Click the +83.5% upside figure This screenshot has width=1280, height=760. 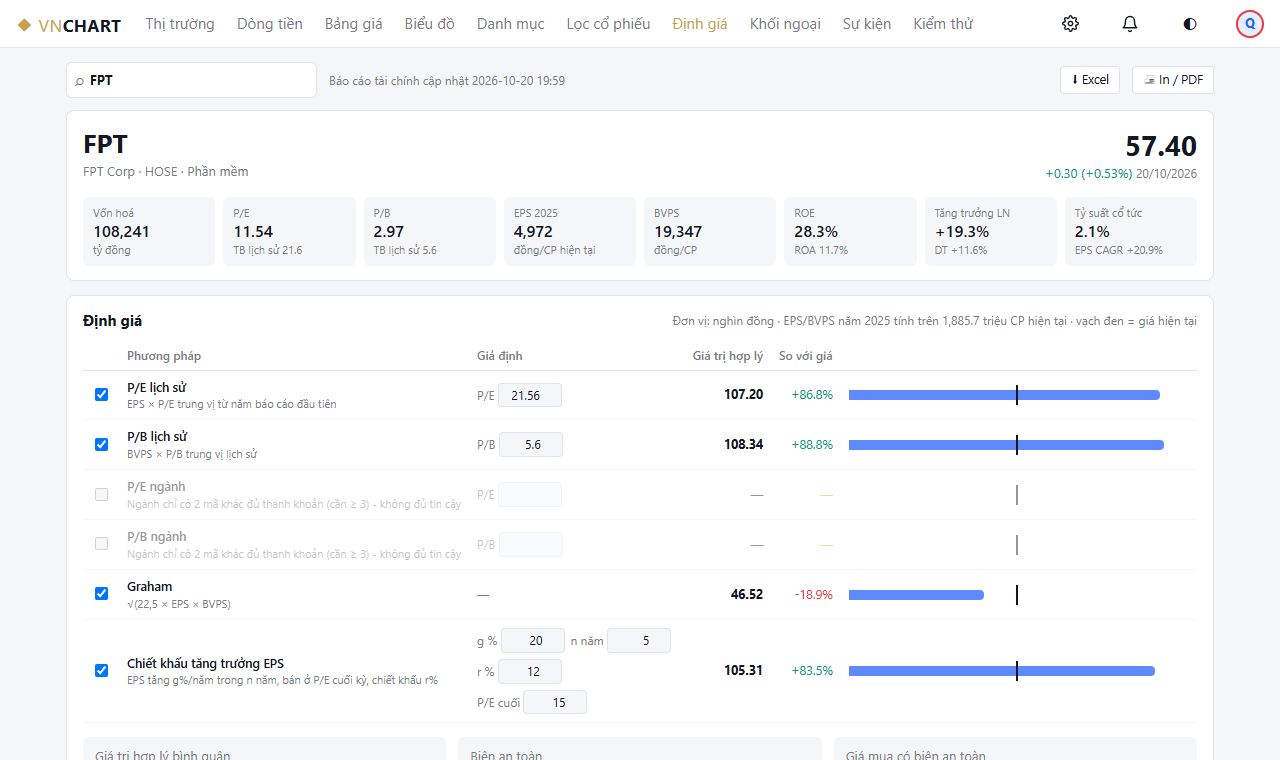tap(812, 671)
